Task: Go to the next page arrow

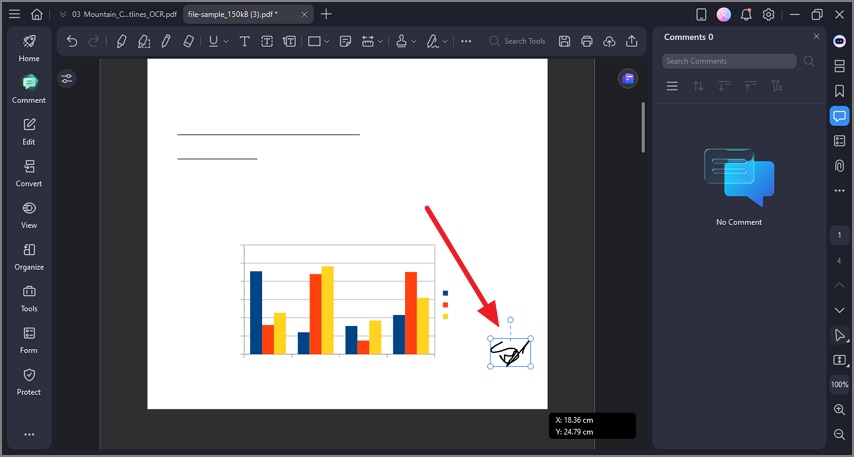Action: [839, 310]
